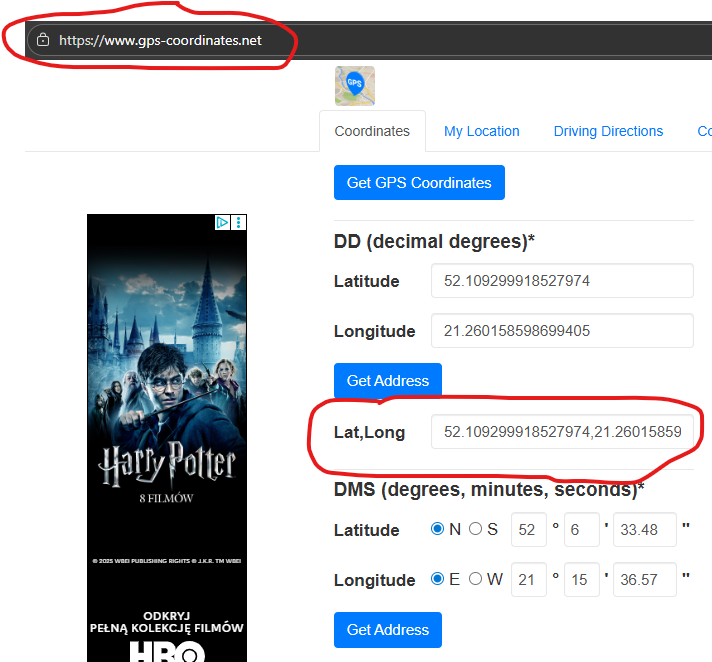
Task: Click the GPS map pin logo
Action: pyautogui.click(x=354, y=86)
